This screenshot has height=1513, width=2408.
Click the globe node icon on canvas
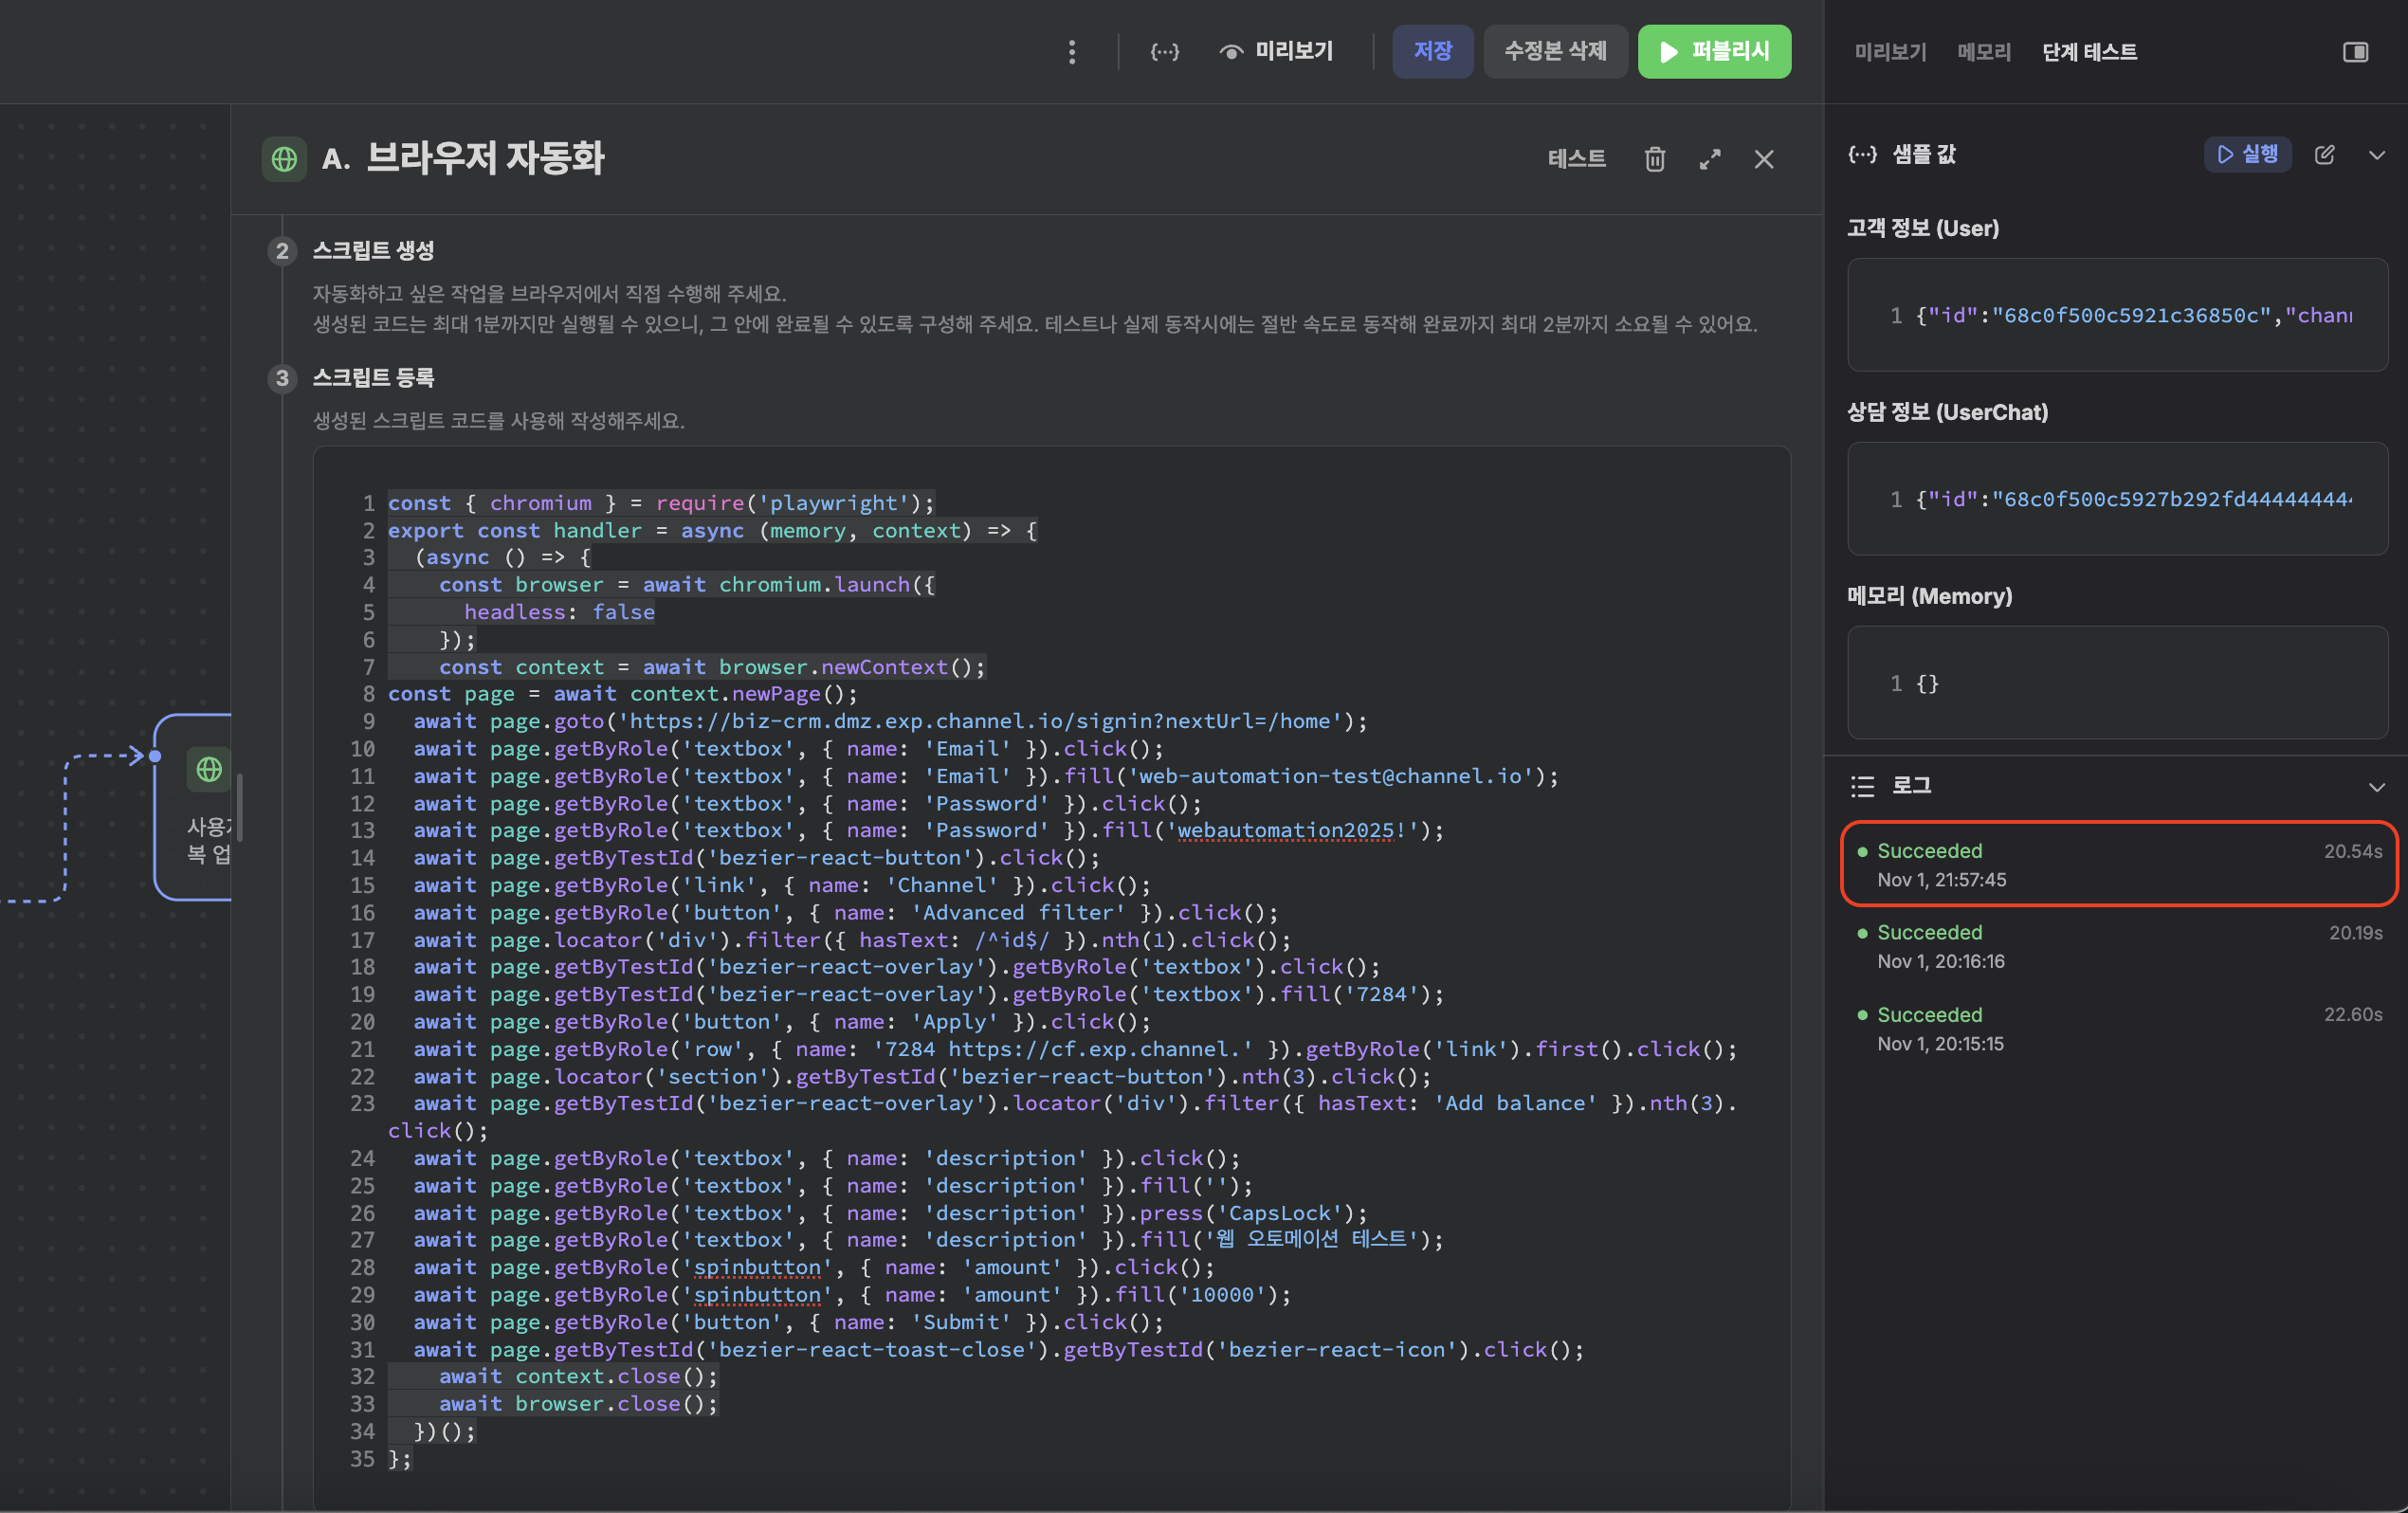coord(209,769)
